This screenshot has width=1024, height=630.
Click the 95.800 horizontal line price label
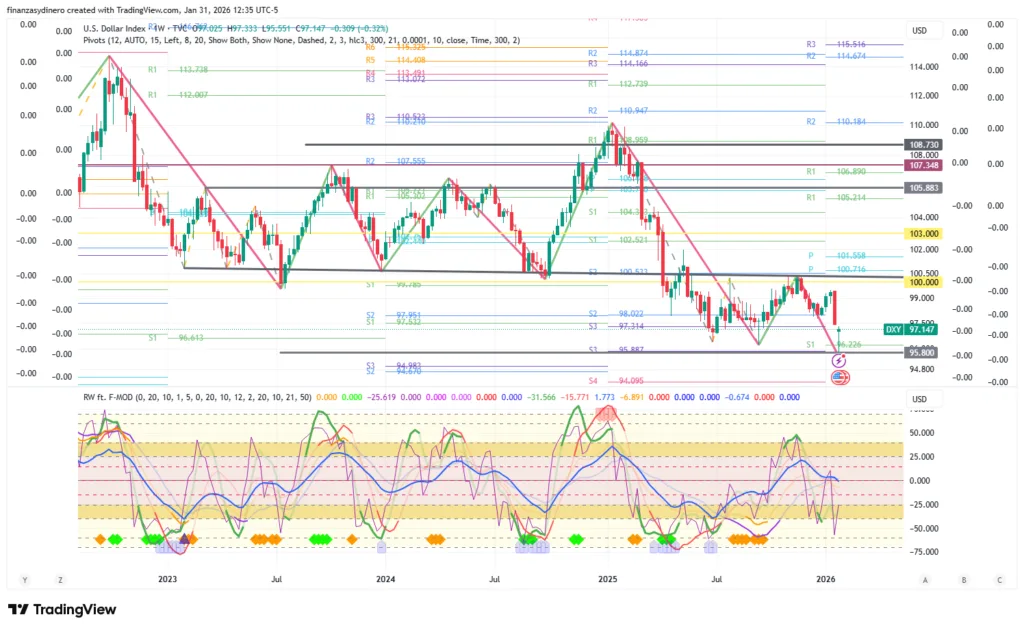pyautogui.click(x=921, y=352)
